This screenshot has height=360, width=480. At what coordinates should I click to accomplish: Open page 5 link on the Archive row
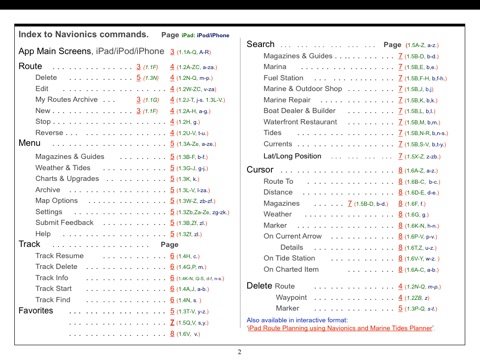172,190
